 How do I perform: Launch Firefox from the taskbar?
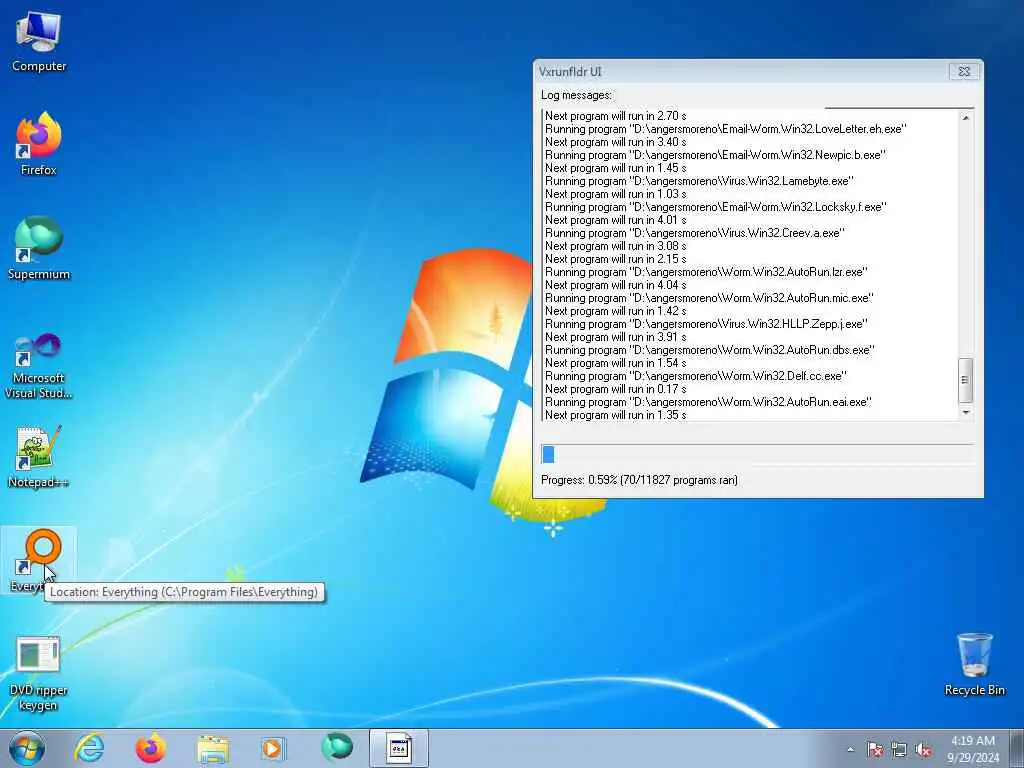point(150,748)
